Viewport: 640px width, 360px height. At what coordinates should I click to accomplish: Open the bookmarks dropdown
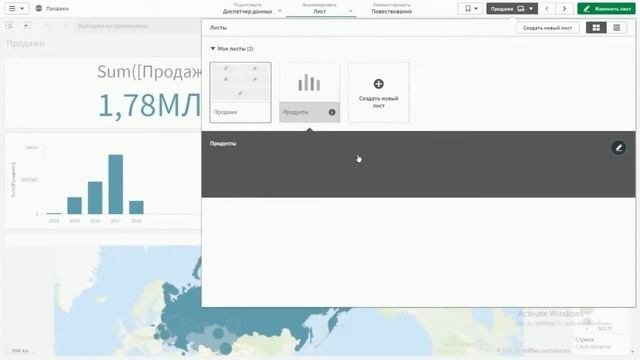click(x=471, y=9)
